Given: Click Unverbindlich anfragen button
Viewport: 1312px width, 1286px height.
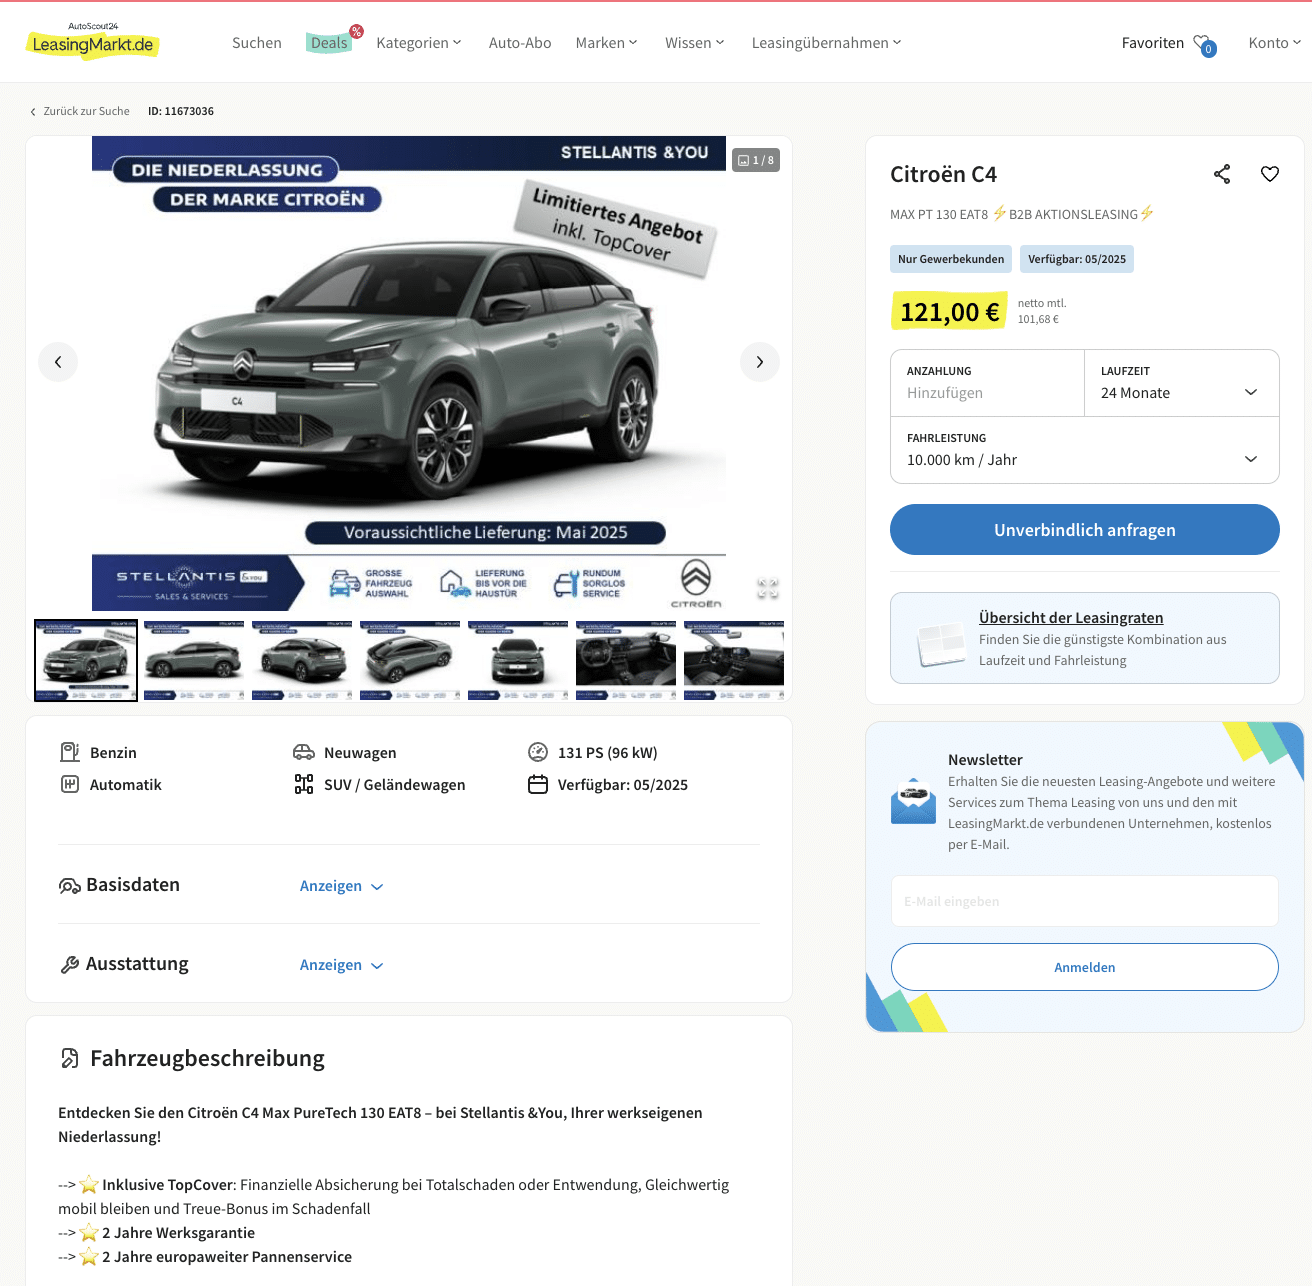Looking at the screenshot, I should click(x=1084, y=529).
